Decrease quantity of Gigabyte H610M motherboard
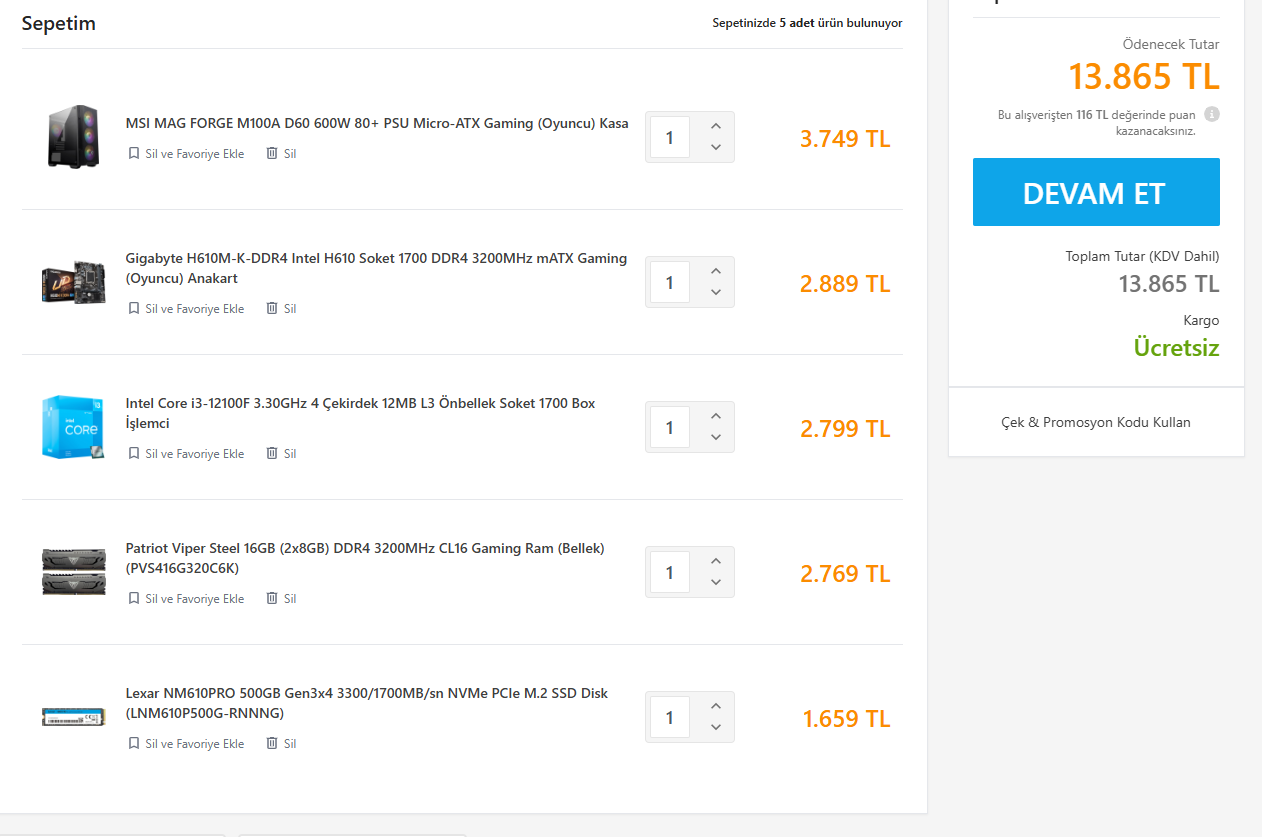The height and width of the screenshot is (837, 1262). pyautogui.click(x=715, y=293)
